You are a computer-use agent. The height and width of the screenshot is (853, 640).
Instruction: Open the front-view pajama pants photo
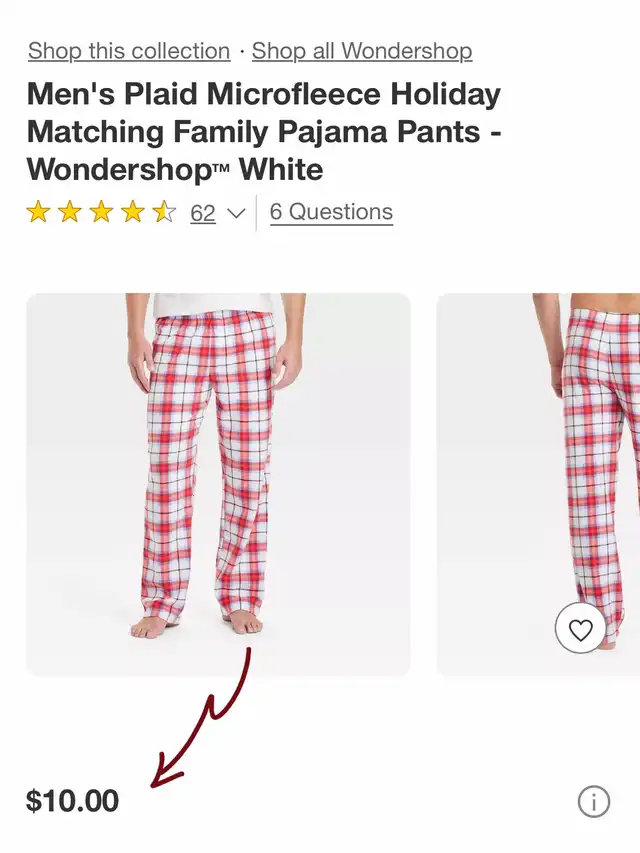click(x=218, y=484)
